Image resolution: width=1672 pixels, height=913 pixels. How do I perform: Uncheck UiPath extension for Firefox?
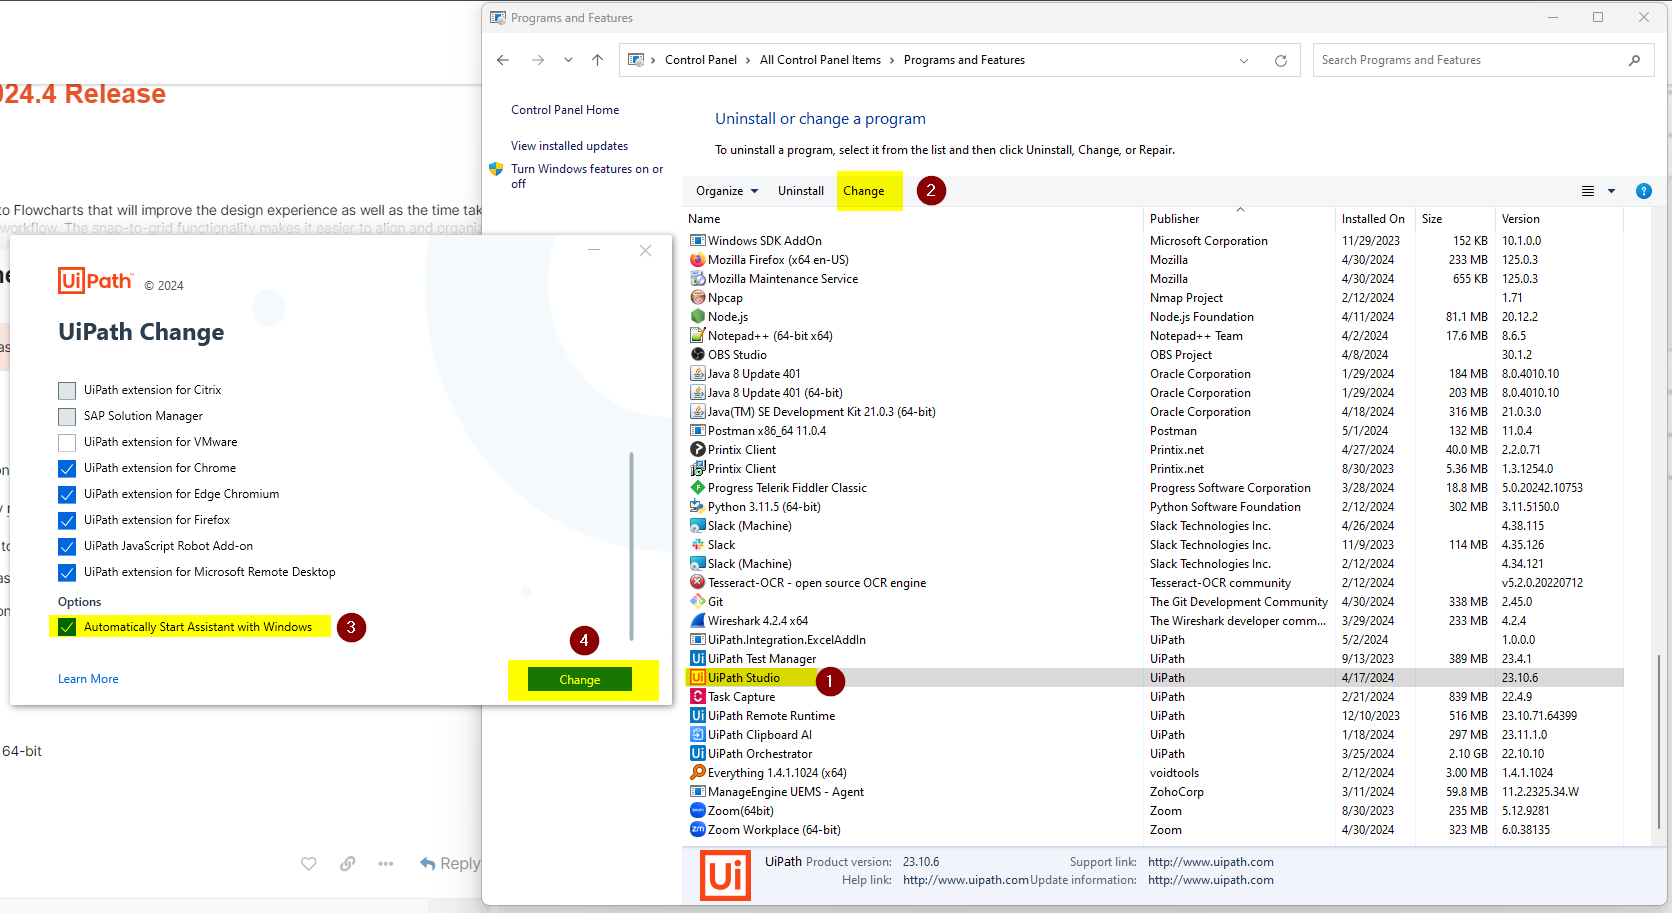click(x=67, y=520)
